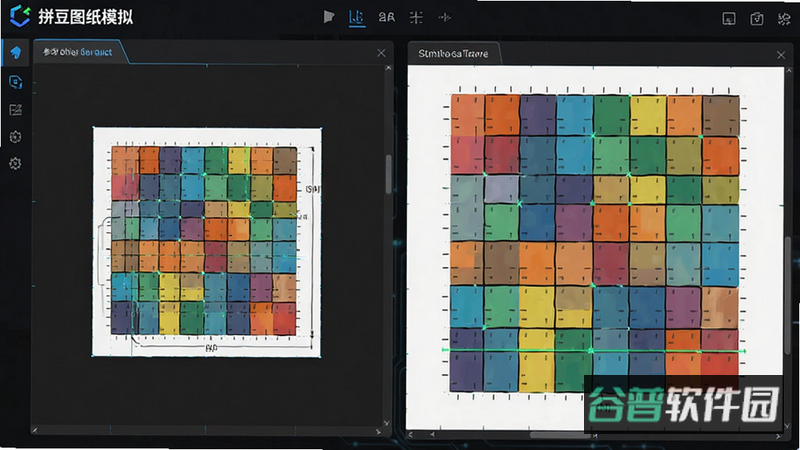Click the green guide line on enlarged pattern

(x=593, y=351)
